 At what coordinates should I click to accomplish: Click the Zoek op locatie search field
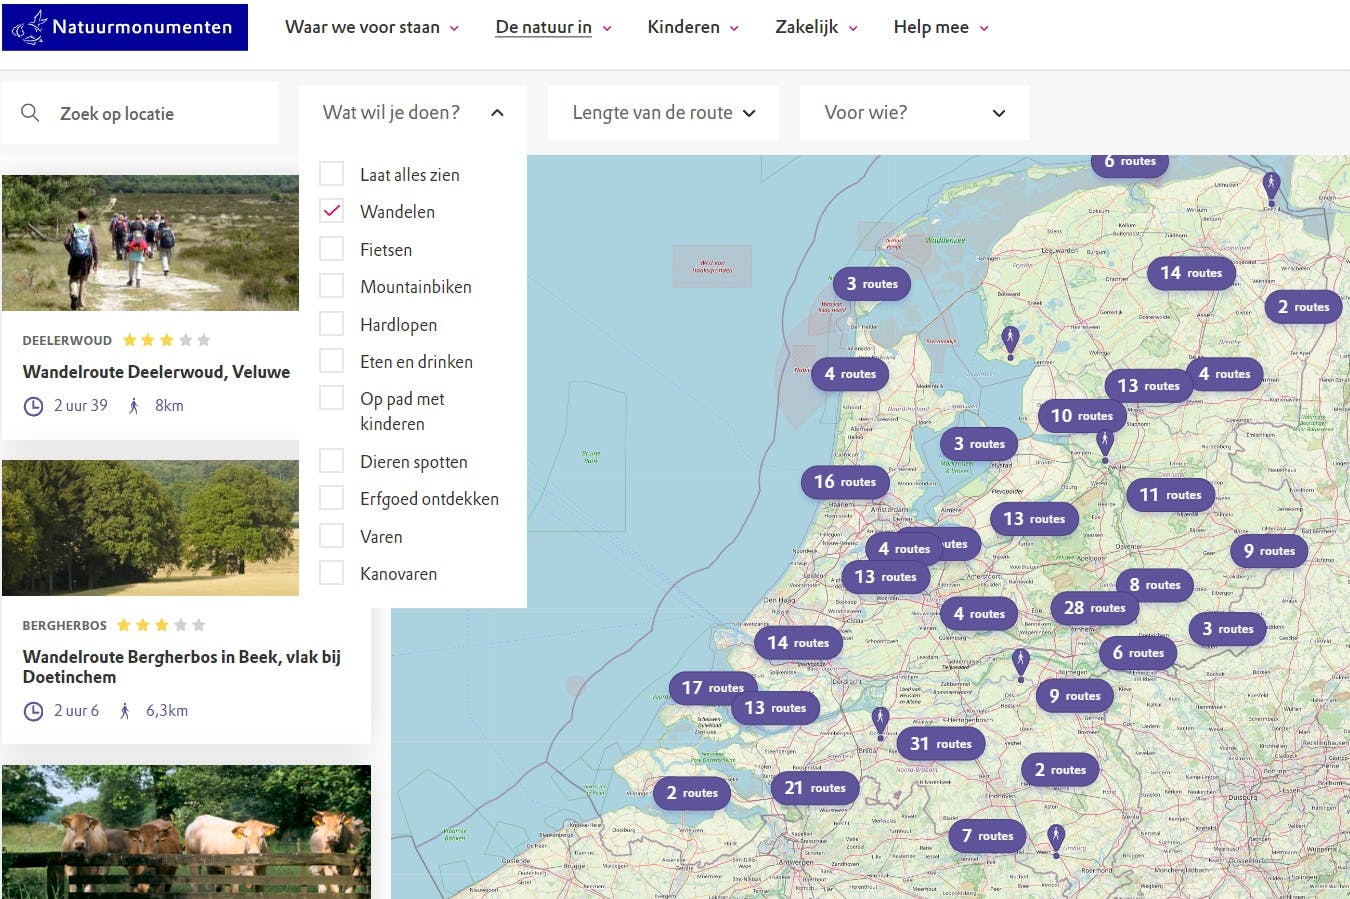[140, 112]
